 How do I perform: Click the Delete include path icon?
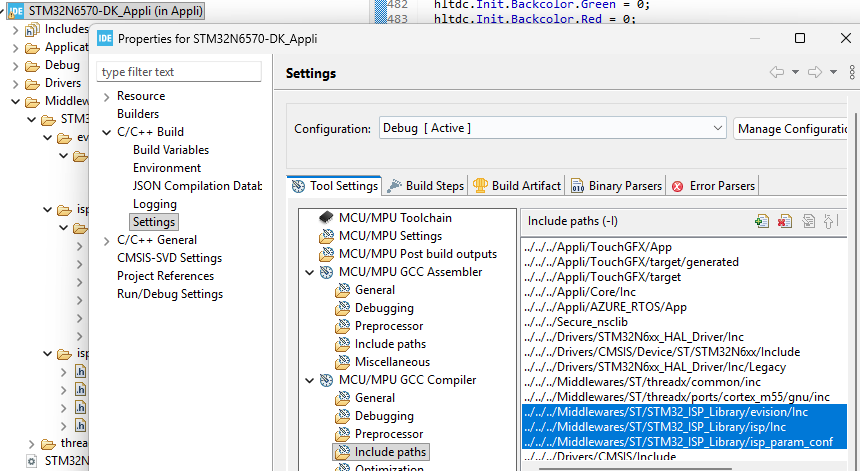(785, 221)
